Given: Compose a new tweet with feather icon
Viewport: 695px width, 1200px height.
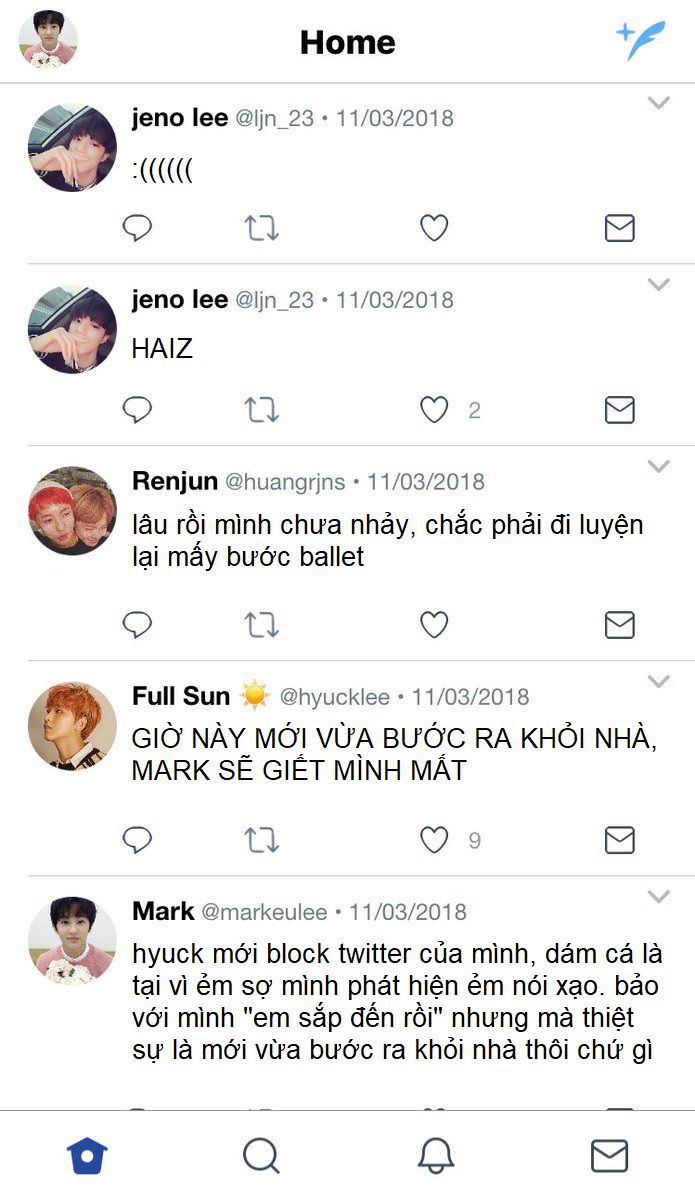Looking at the screenshot, I should 640,41.
